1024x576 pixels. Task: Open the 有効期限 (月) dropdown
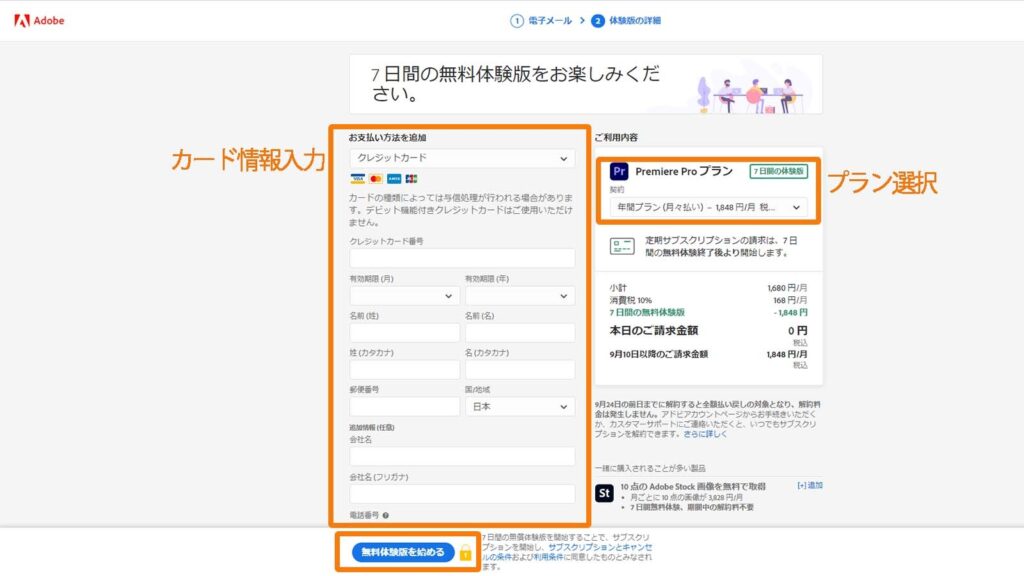(x=404, y=296)
